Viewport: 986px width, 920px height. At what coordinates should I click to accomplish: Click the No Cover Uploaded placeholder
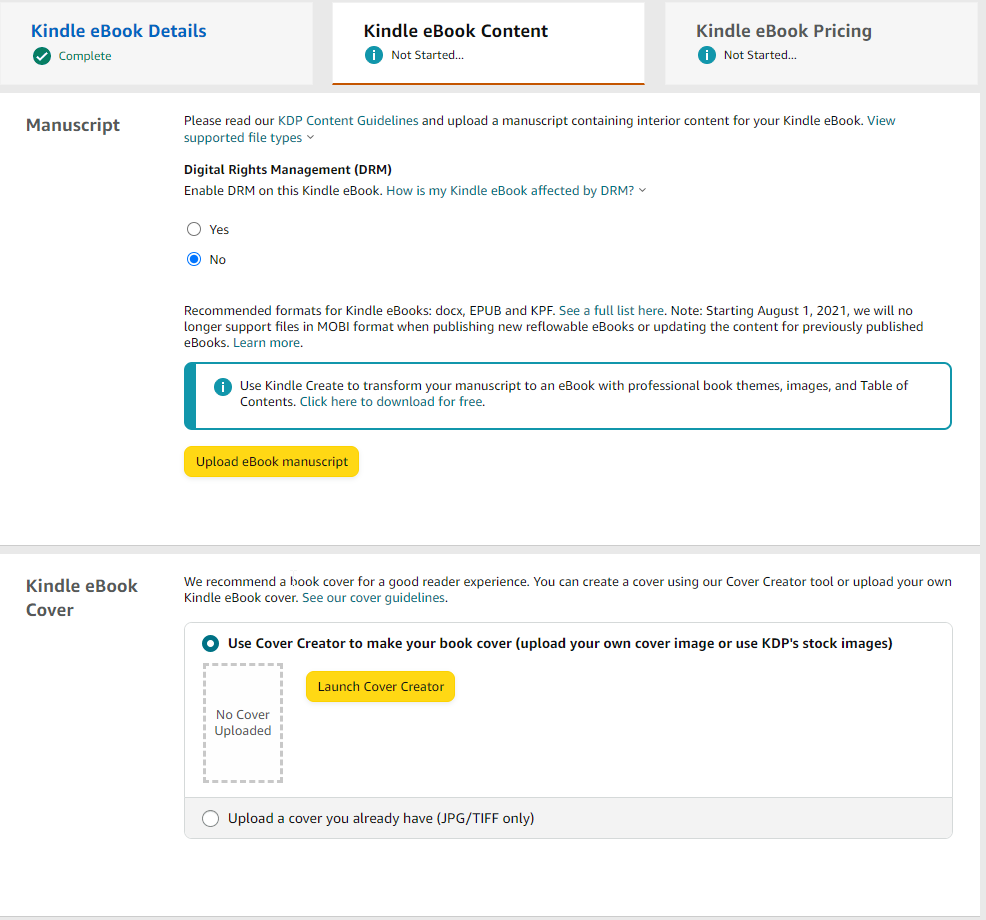243,723
